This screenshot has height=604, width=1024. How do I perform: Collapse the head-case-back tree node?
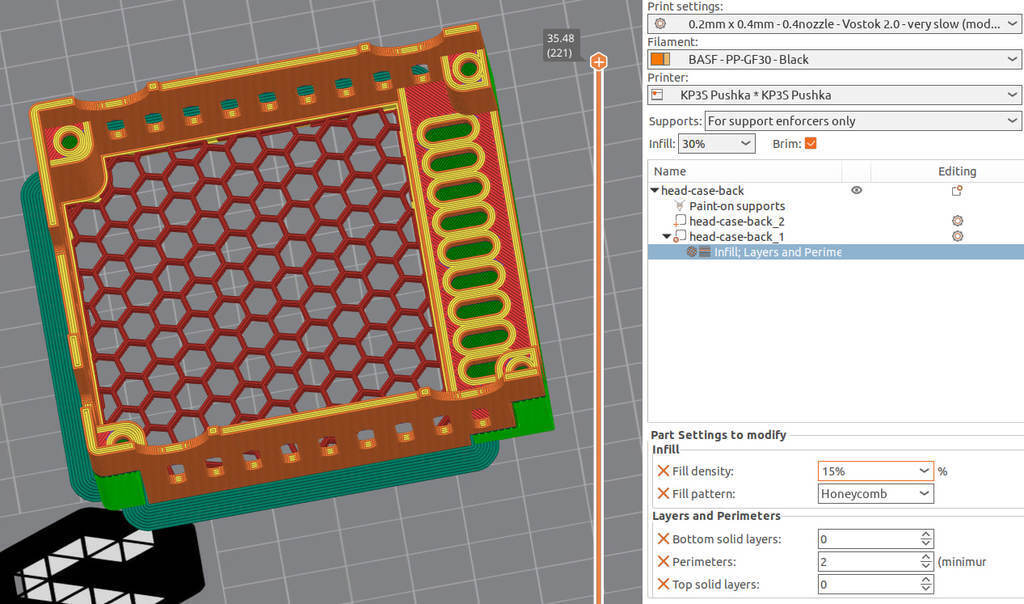(x=655, y=191)
